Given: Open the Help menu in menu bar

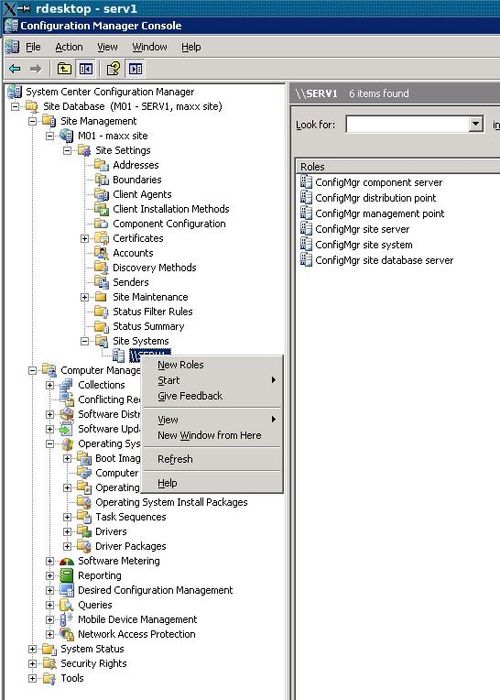Looking at the screenshot, I should point(191,47).
